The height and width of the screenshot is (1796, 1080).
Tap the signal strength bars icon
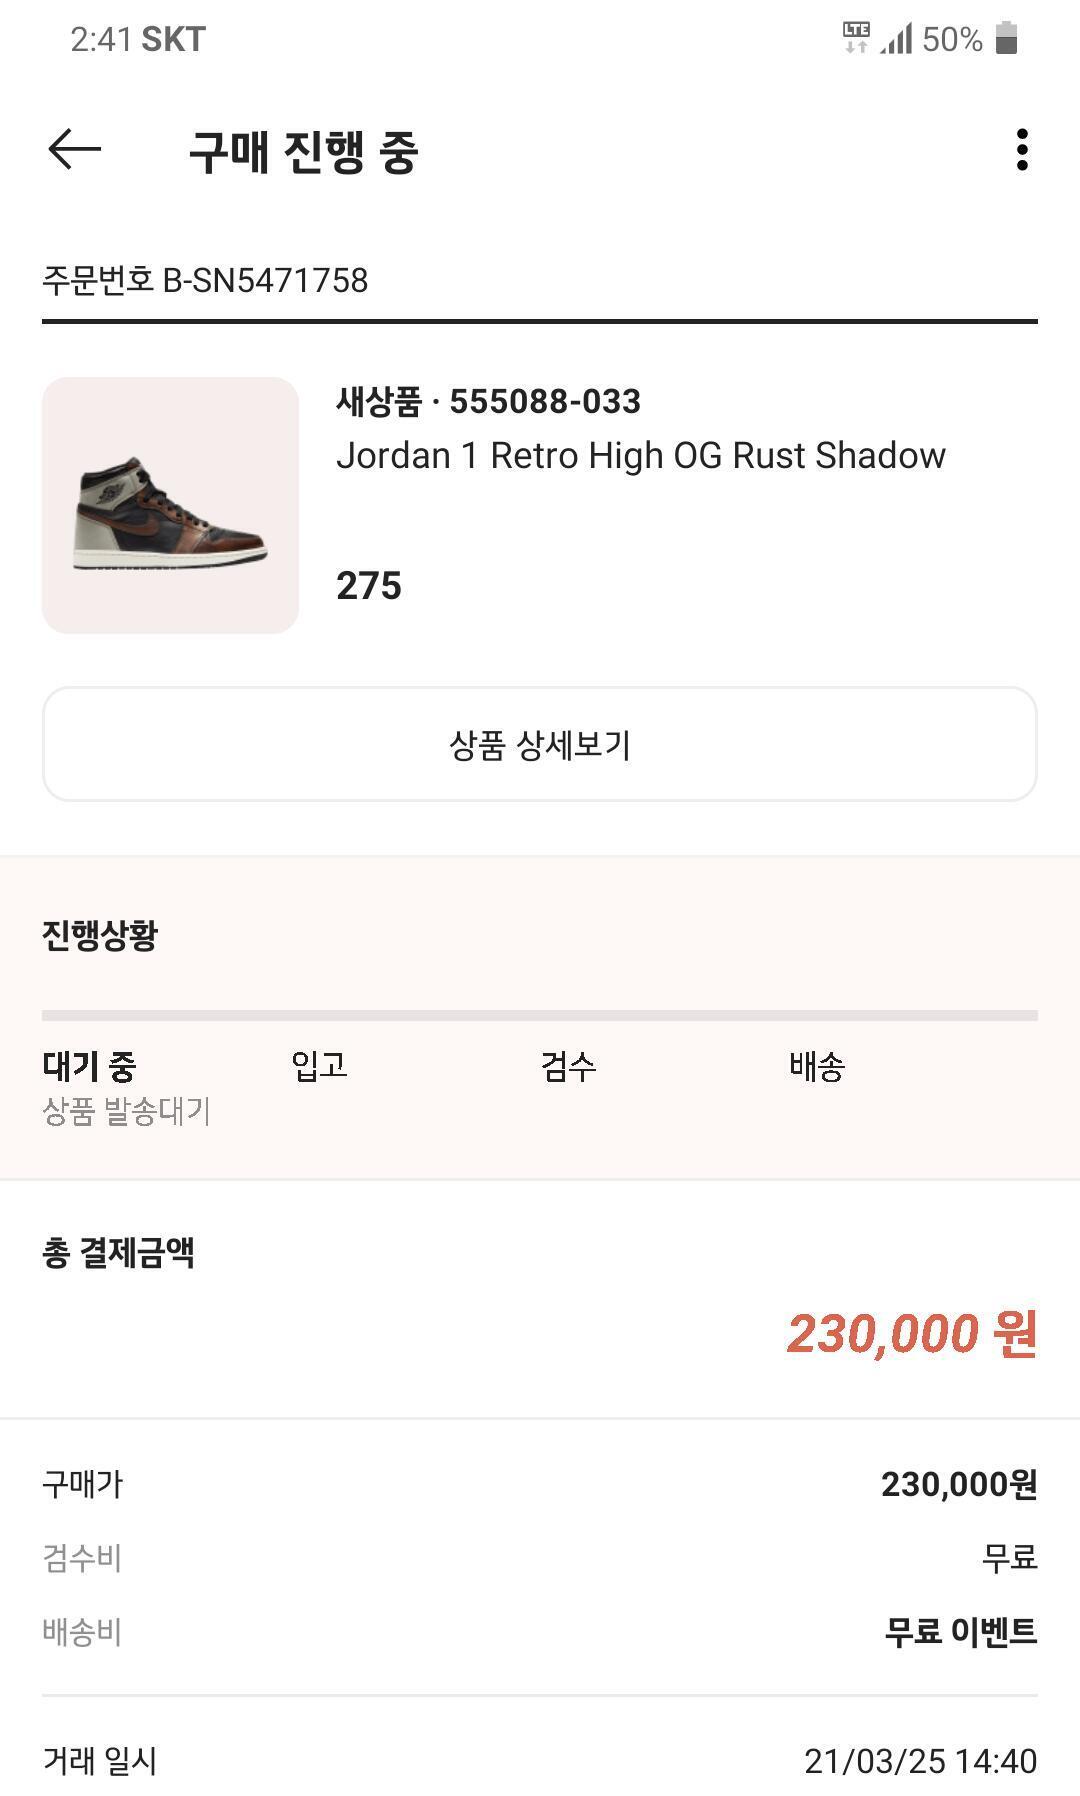[x=896, y=39]
